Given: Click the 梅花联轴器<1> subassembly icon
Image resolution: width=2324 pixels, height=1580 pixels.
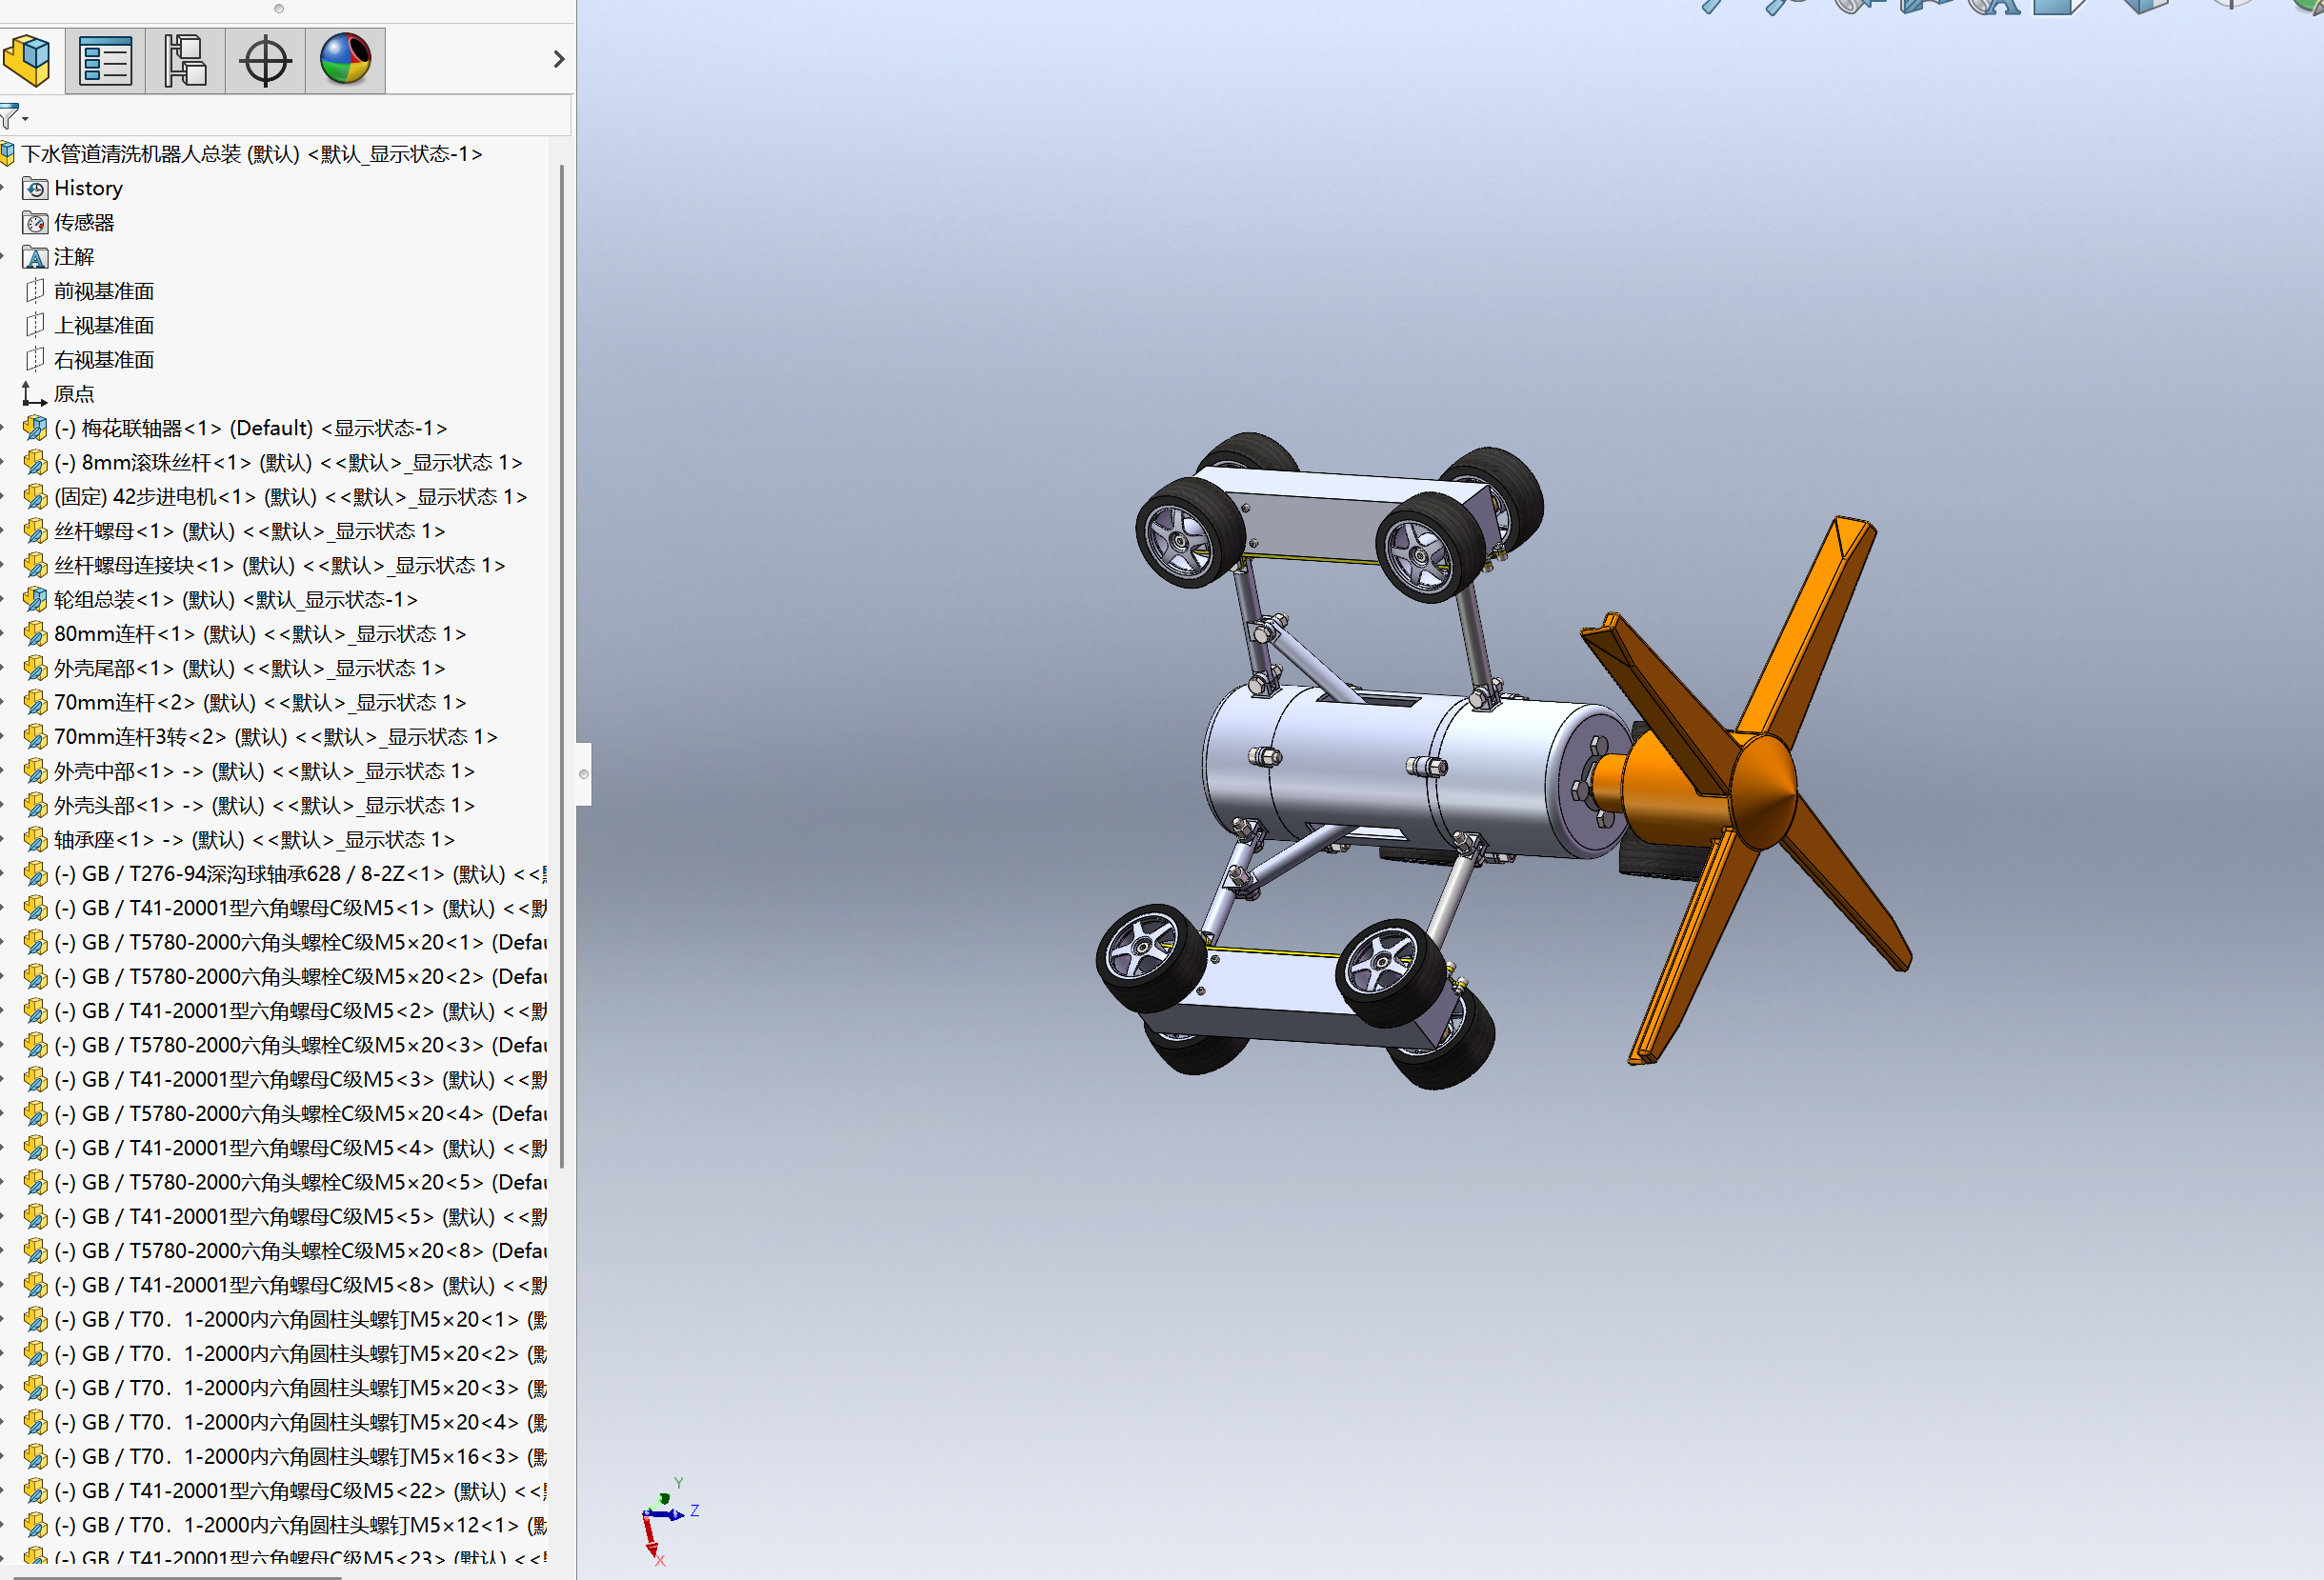Looking at the screenshot, I should coord(35,428).
